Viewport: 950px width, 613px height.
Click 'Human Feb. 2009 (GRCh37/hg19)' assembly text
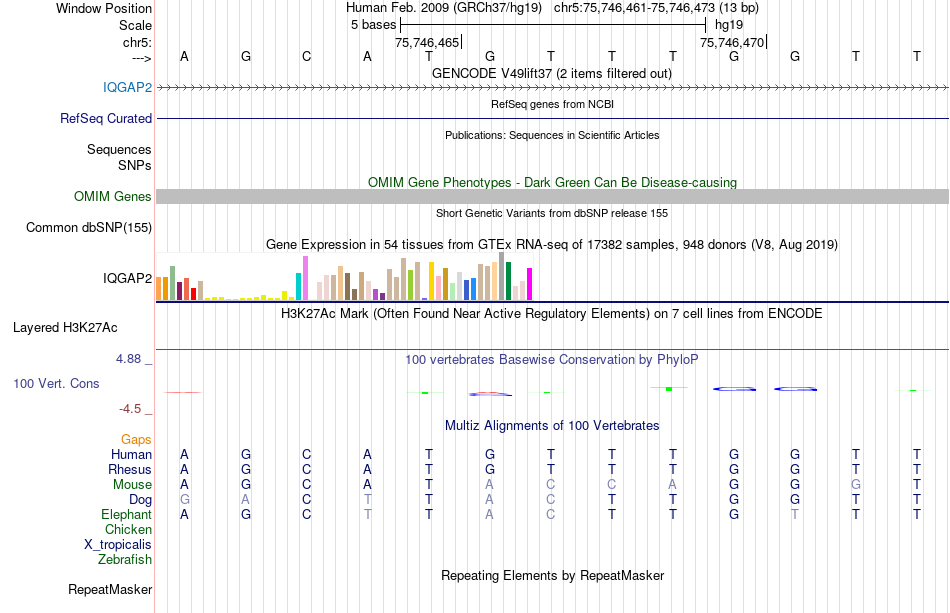coord(446,8)
